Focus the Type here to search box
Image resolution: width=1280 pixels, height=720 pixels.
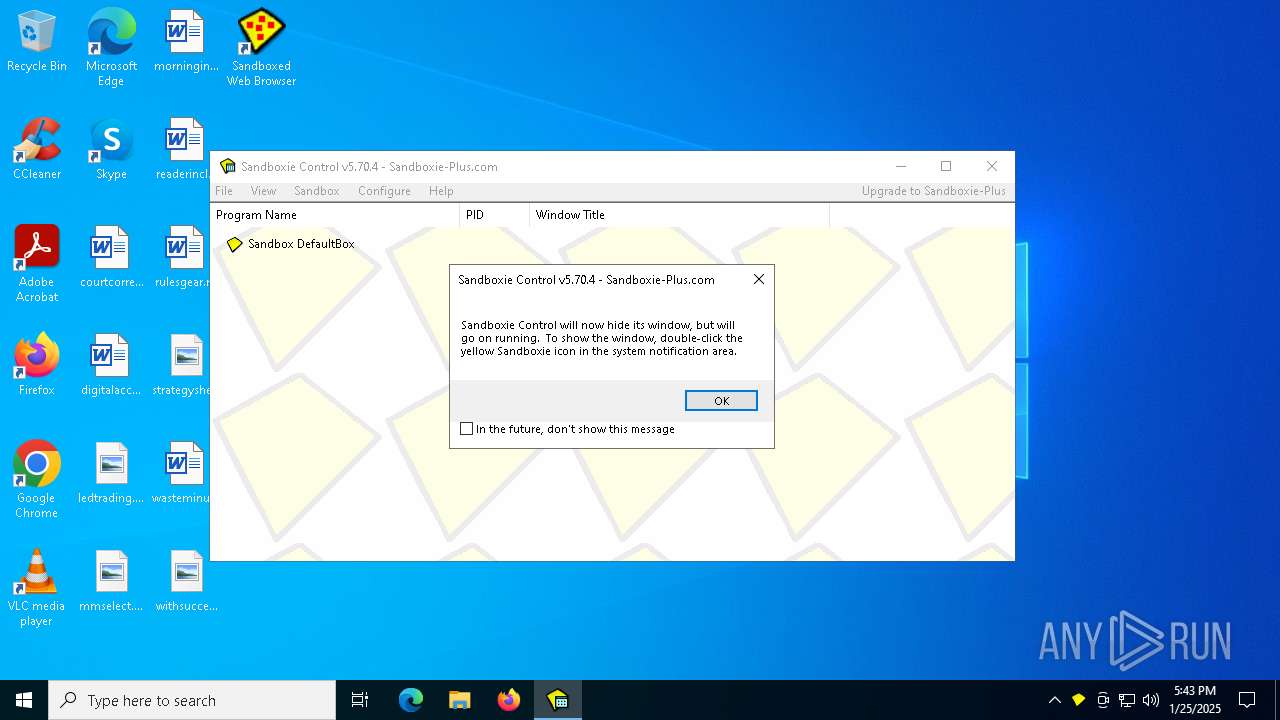pos(192,700)
